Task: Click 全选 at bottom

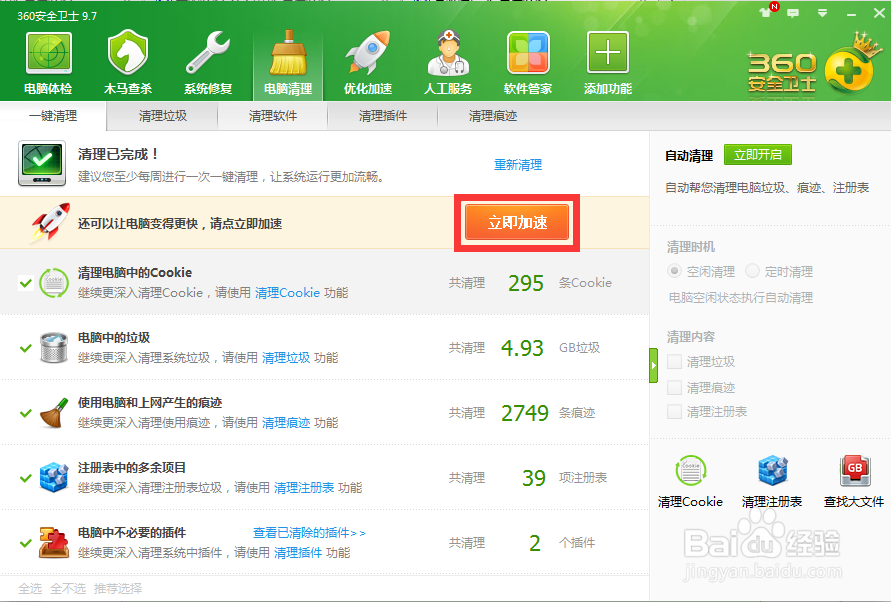Action: pos(30,588)
